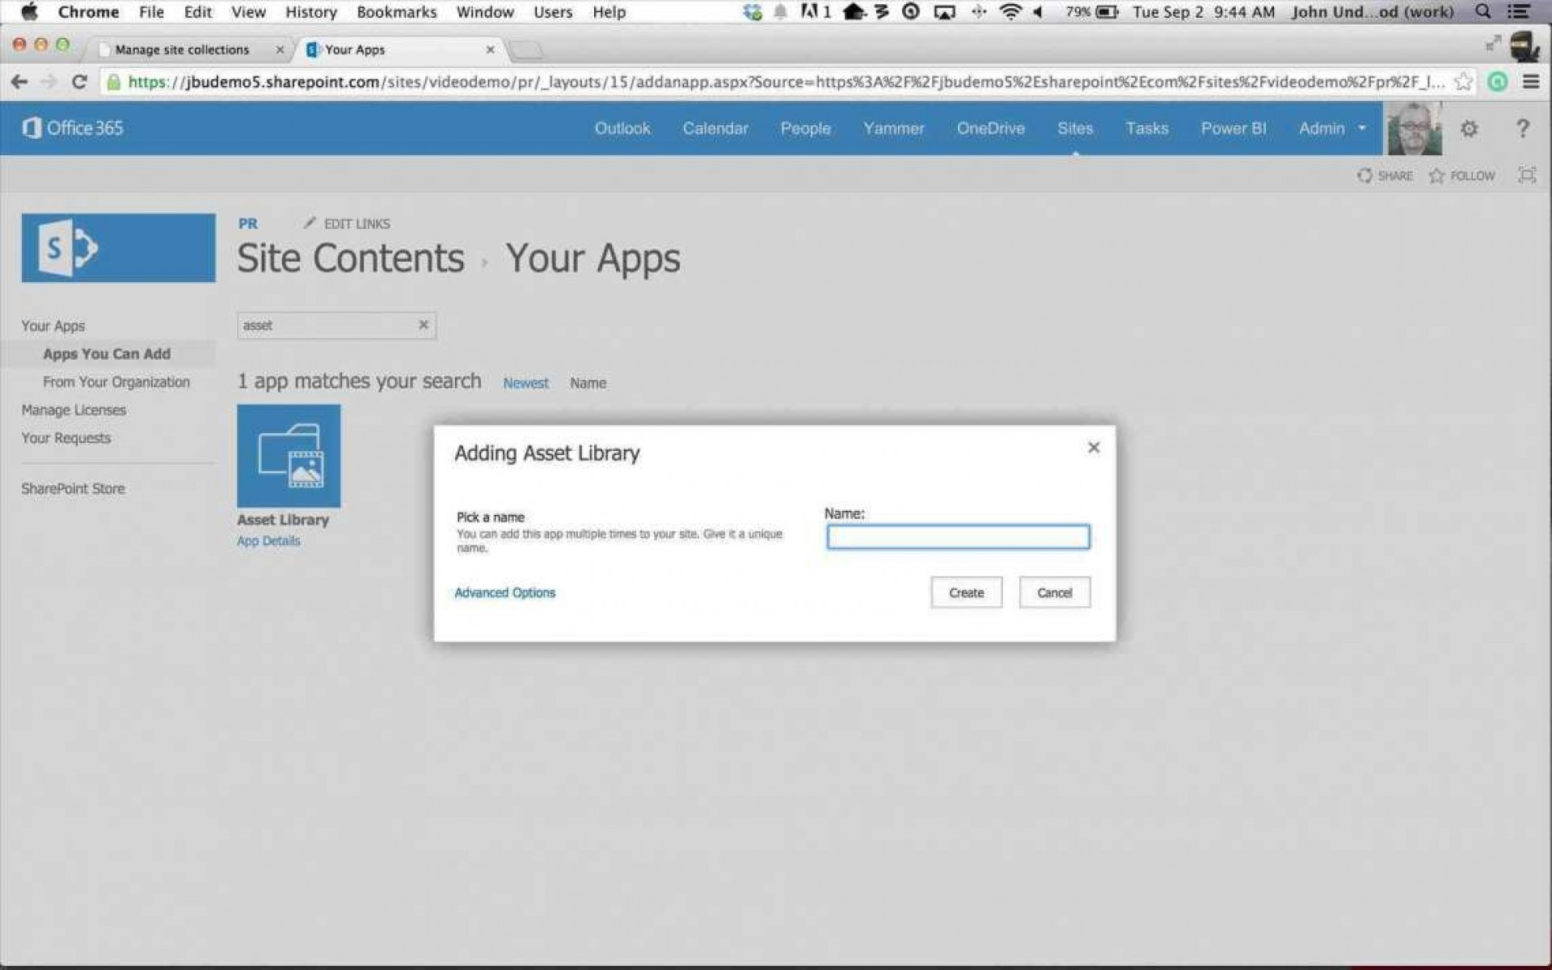This screenshot has height=970, width=1552.
Task: Sort apps by Name
Action: click(588, 383)
